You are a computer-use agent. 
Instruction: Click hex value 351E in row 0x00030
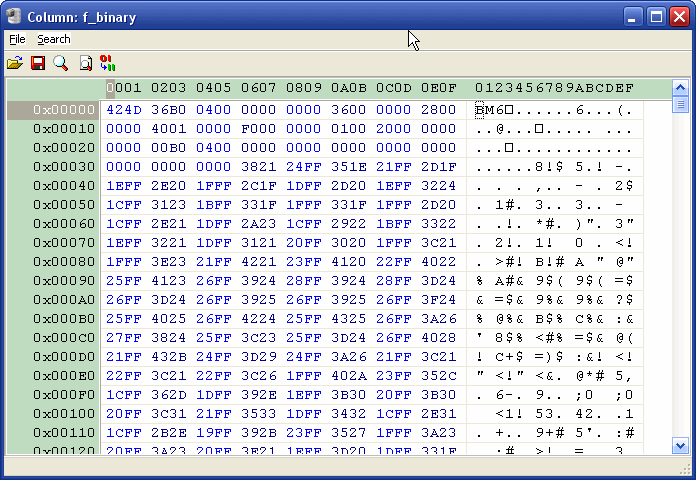point(349,167)
